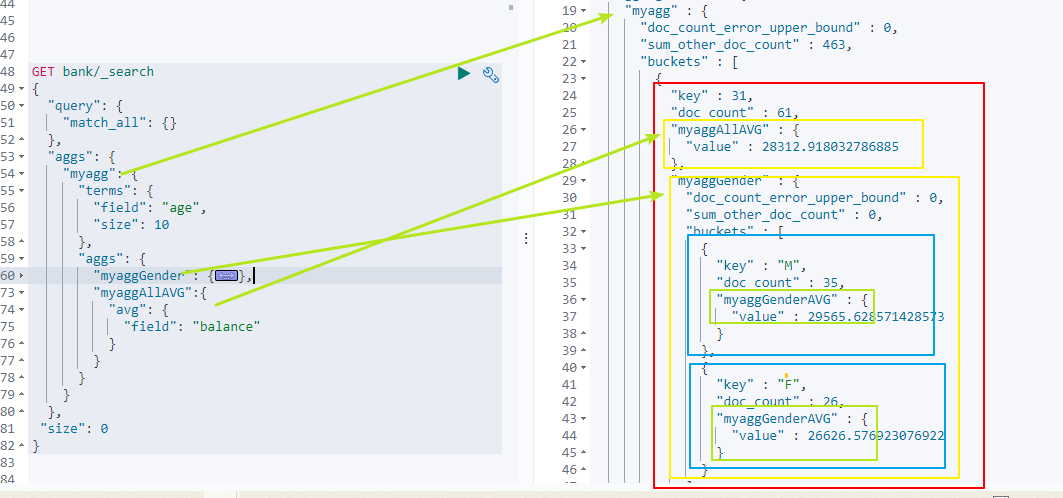Collapse the "query" block at line 50
Viewport: 1063px width, 498px height.
click(23, 106)
